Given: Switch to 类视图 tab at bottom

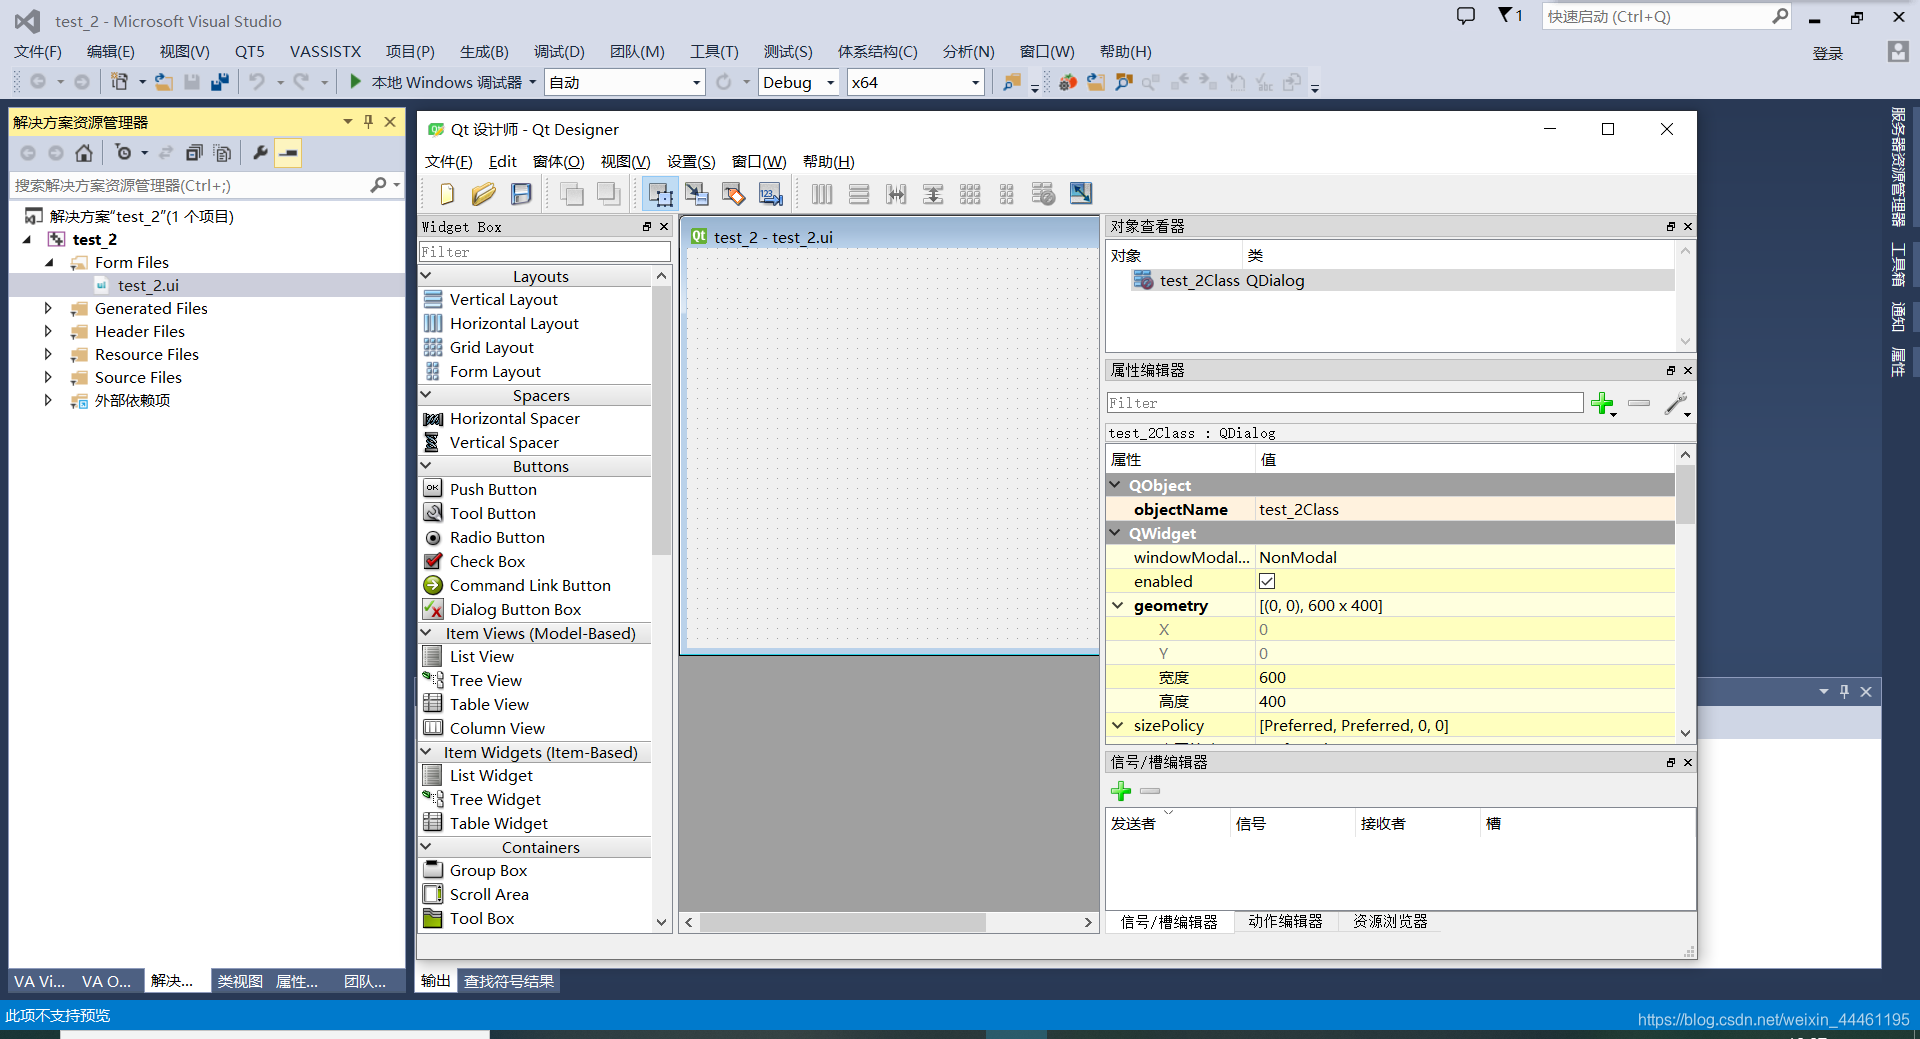Looking at the screenshot, I should click(x=240, y=981).
